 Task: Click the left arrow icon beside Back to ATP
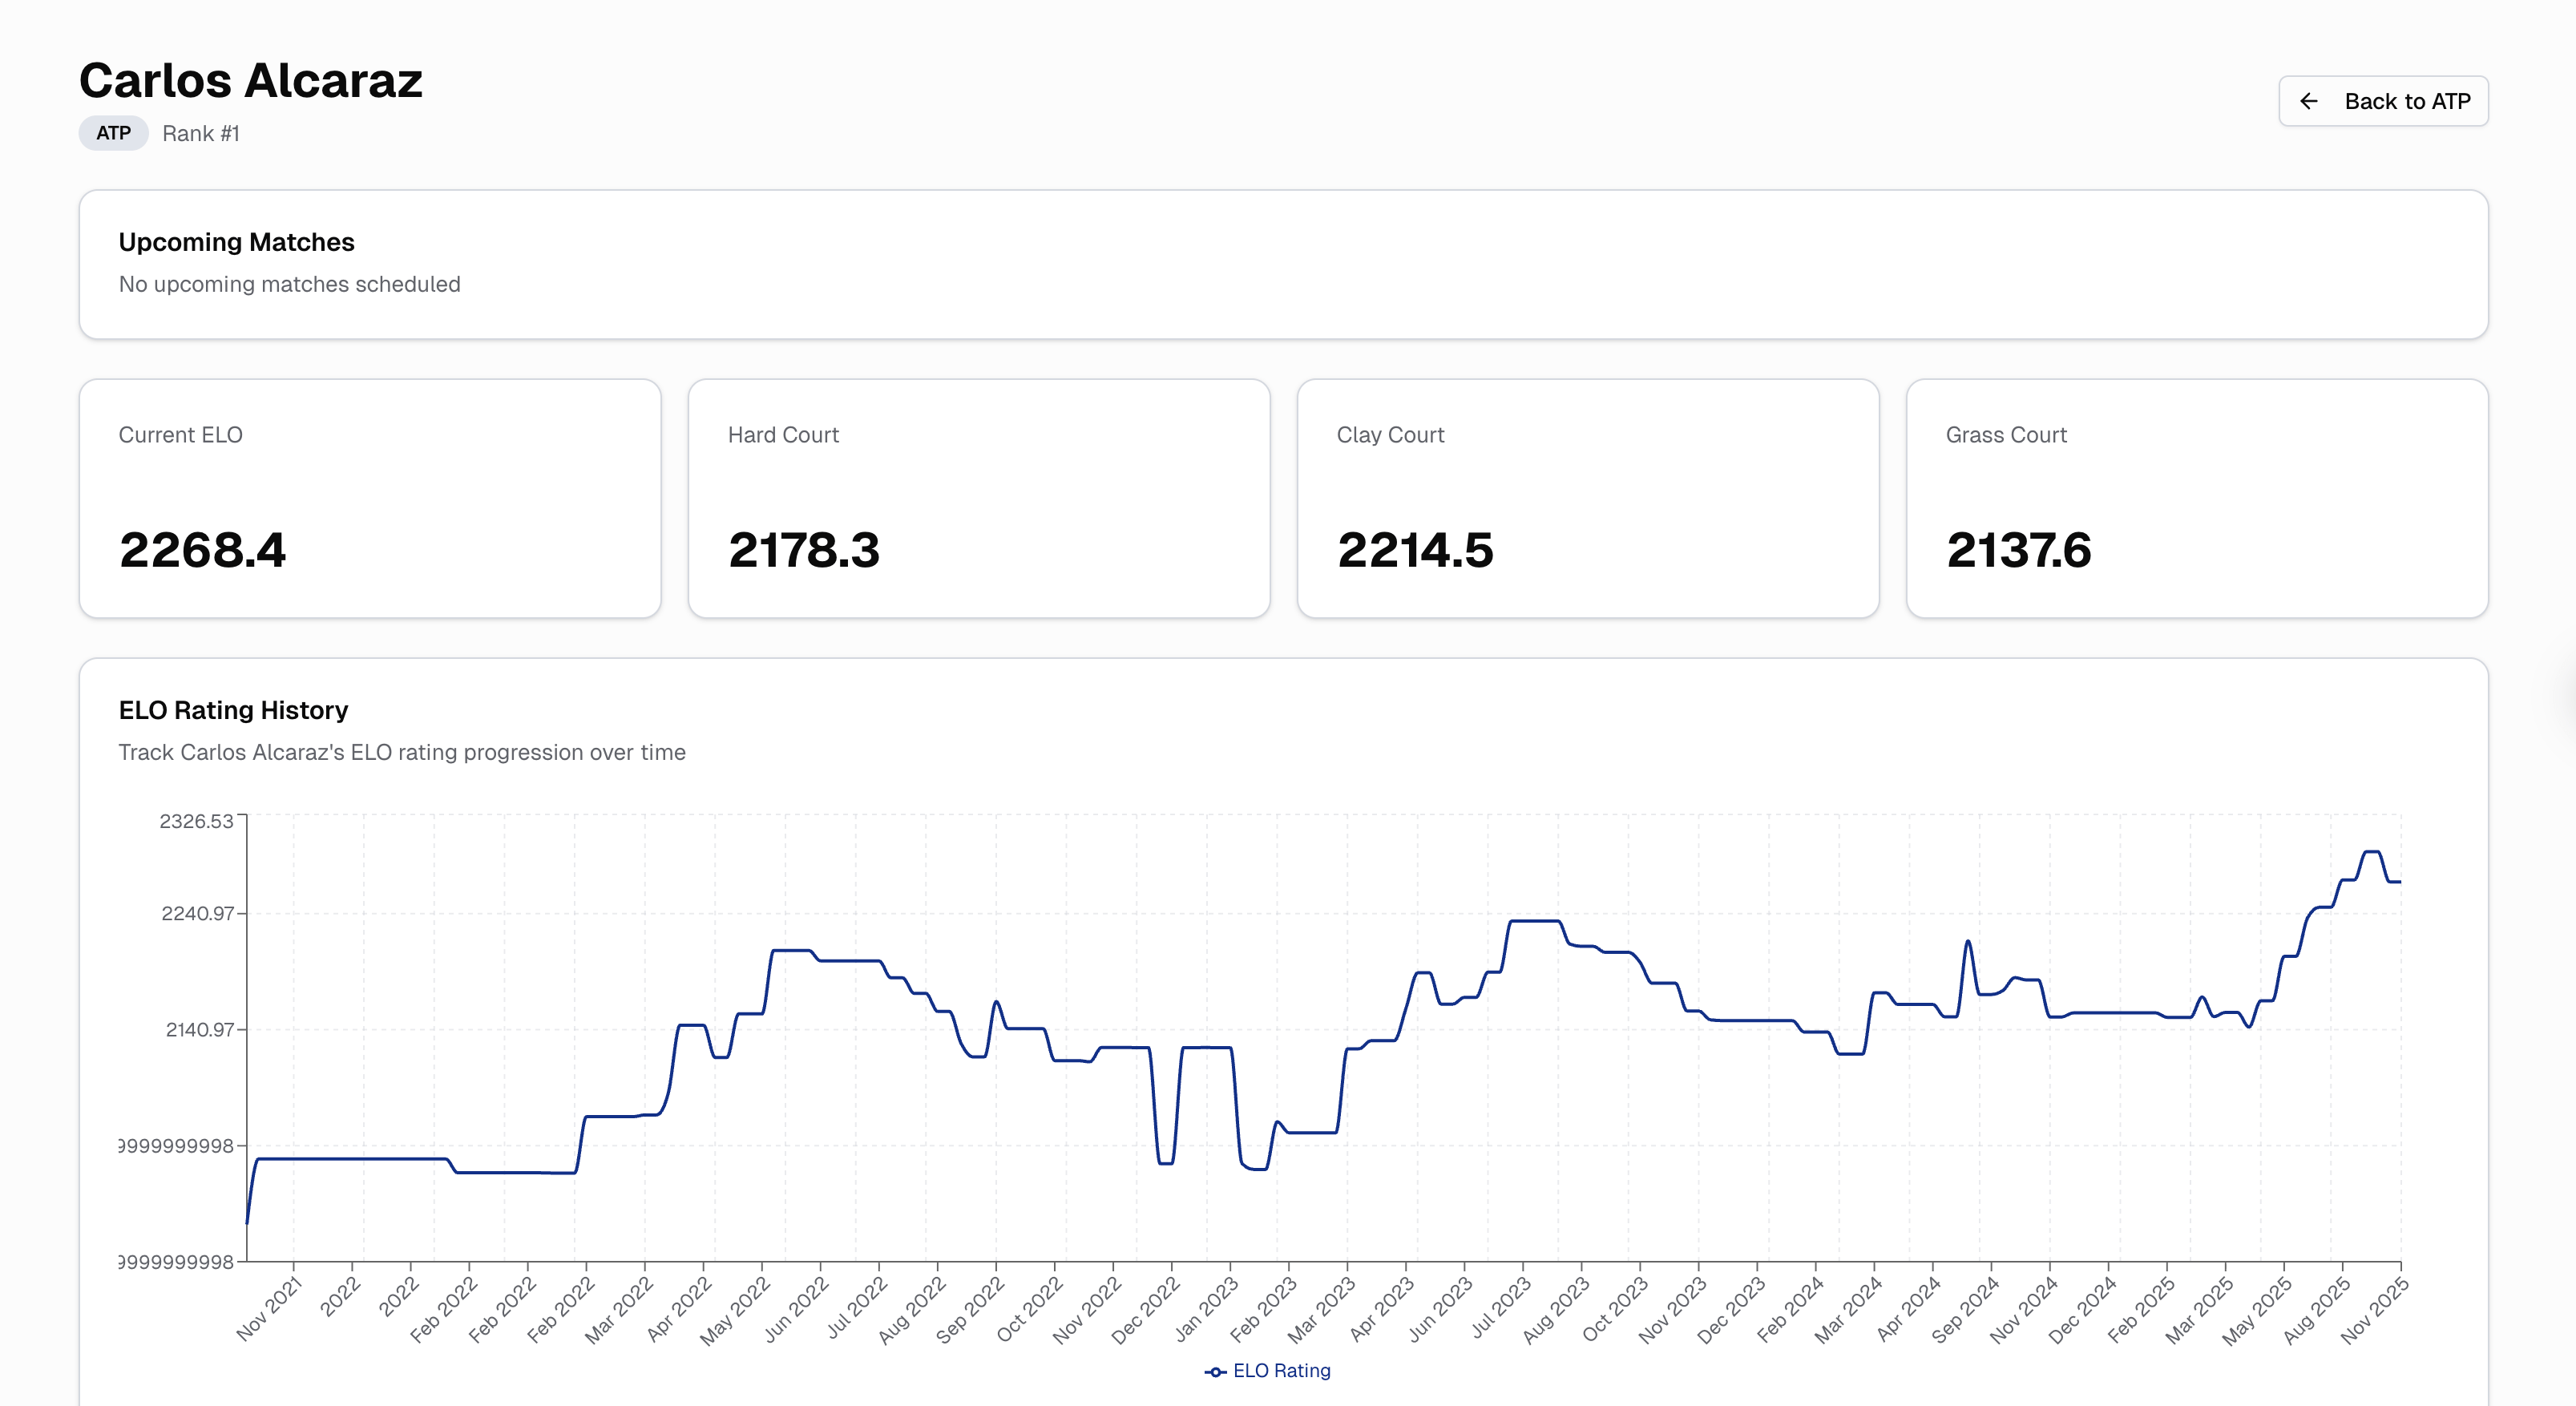tap(2308, 101)
